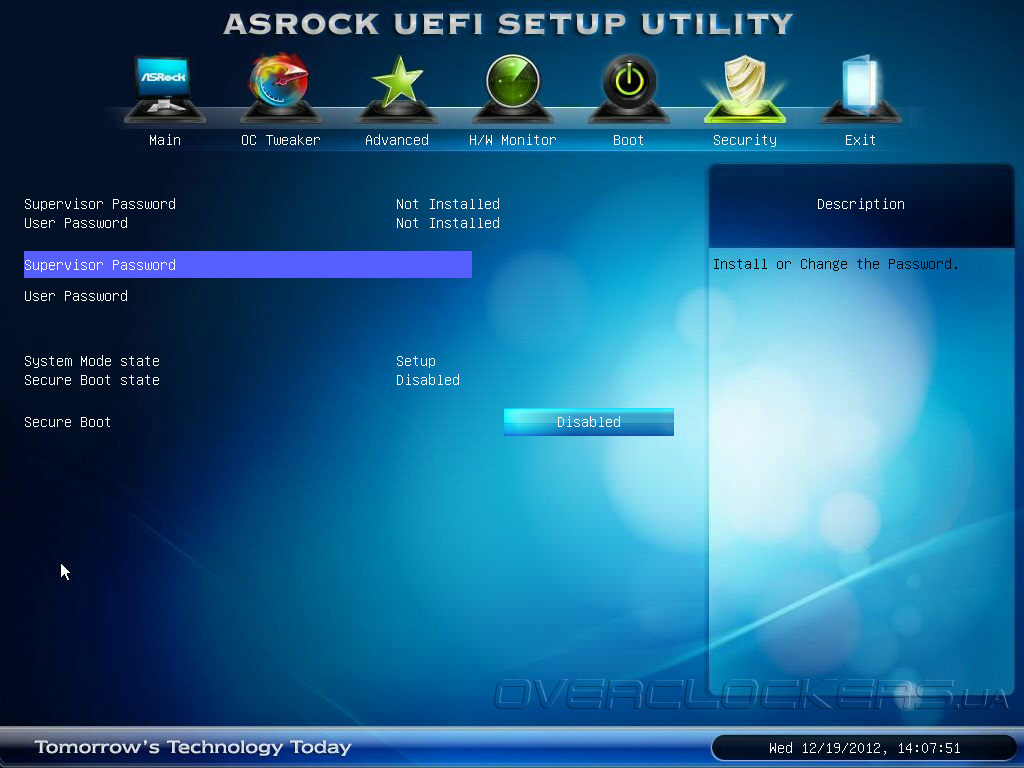1024x768 pixels.
Task: Select the Security tab label
Action: [744, 140]
